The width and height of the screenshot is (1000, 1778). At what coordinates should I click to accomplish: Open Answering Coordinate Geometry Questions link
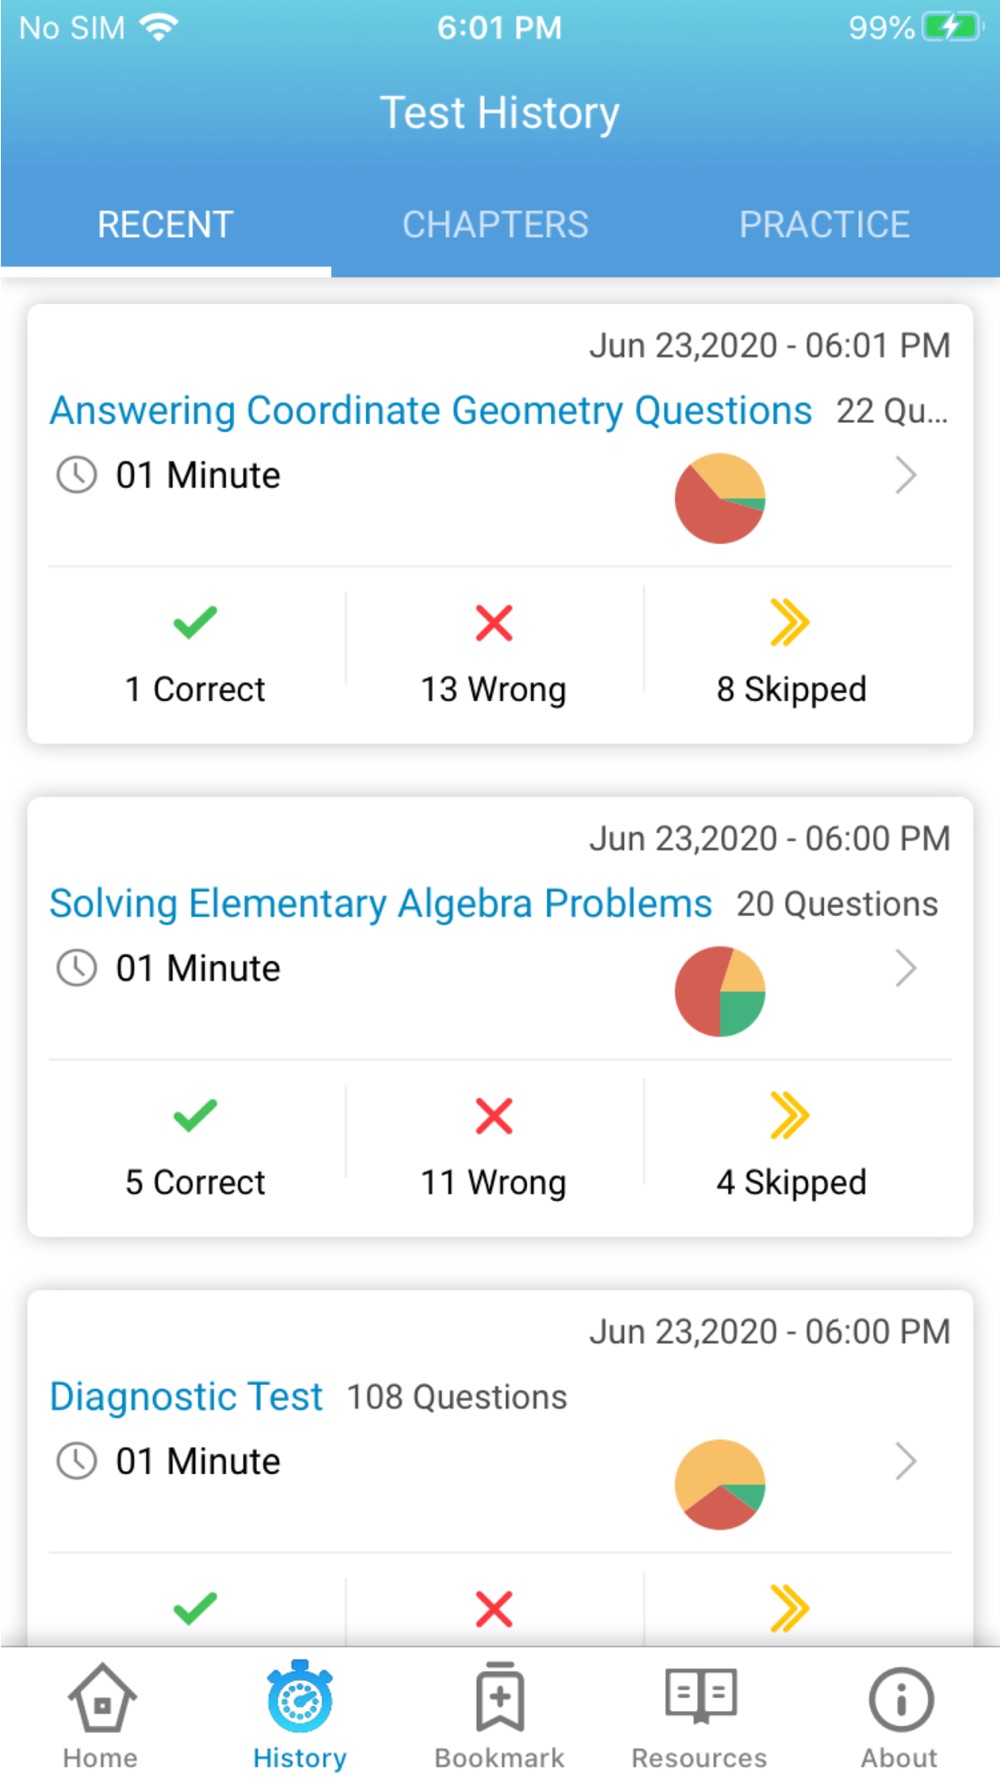pyautogui.click(x=431, y=411)
